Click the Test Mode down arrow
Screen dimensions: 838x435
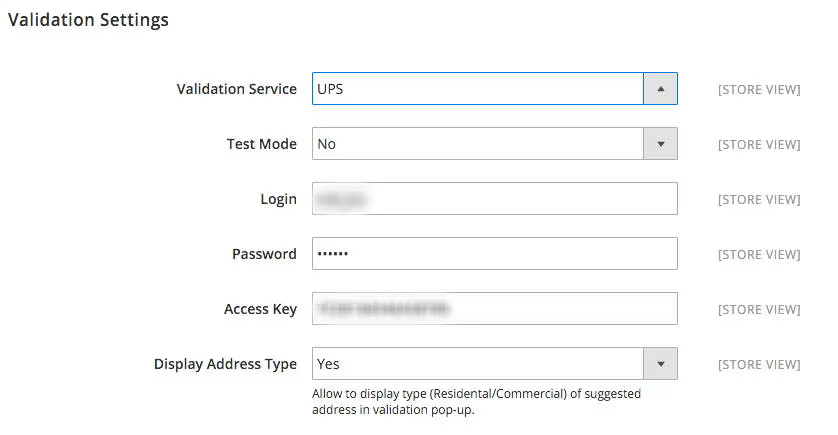tap(660, 144)
